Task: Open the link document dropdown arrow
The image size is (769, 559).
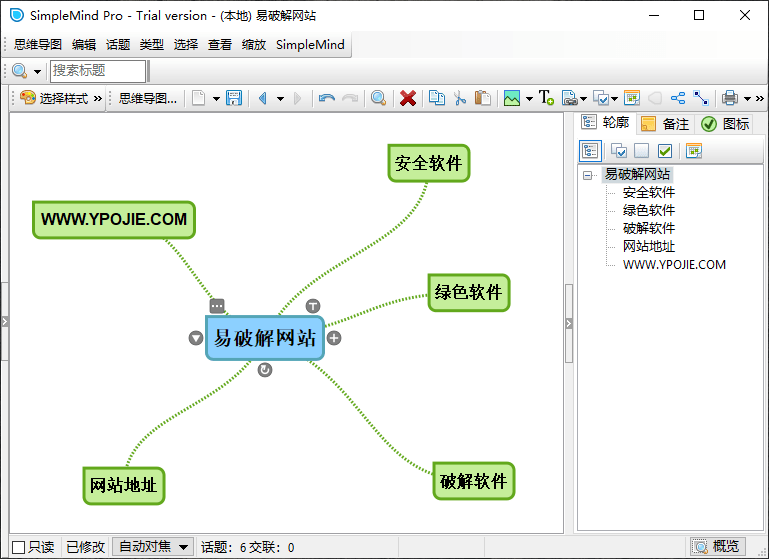Action: pos(583,99)
